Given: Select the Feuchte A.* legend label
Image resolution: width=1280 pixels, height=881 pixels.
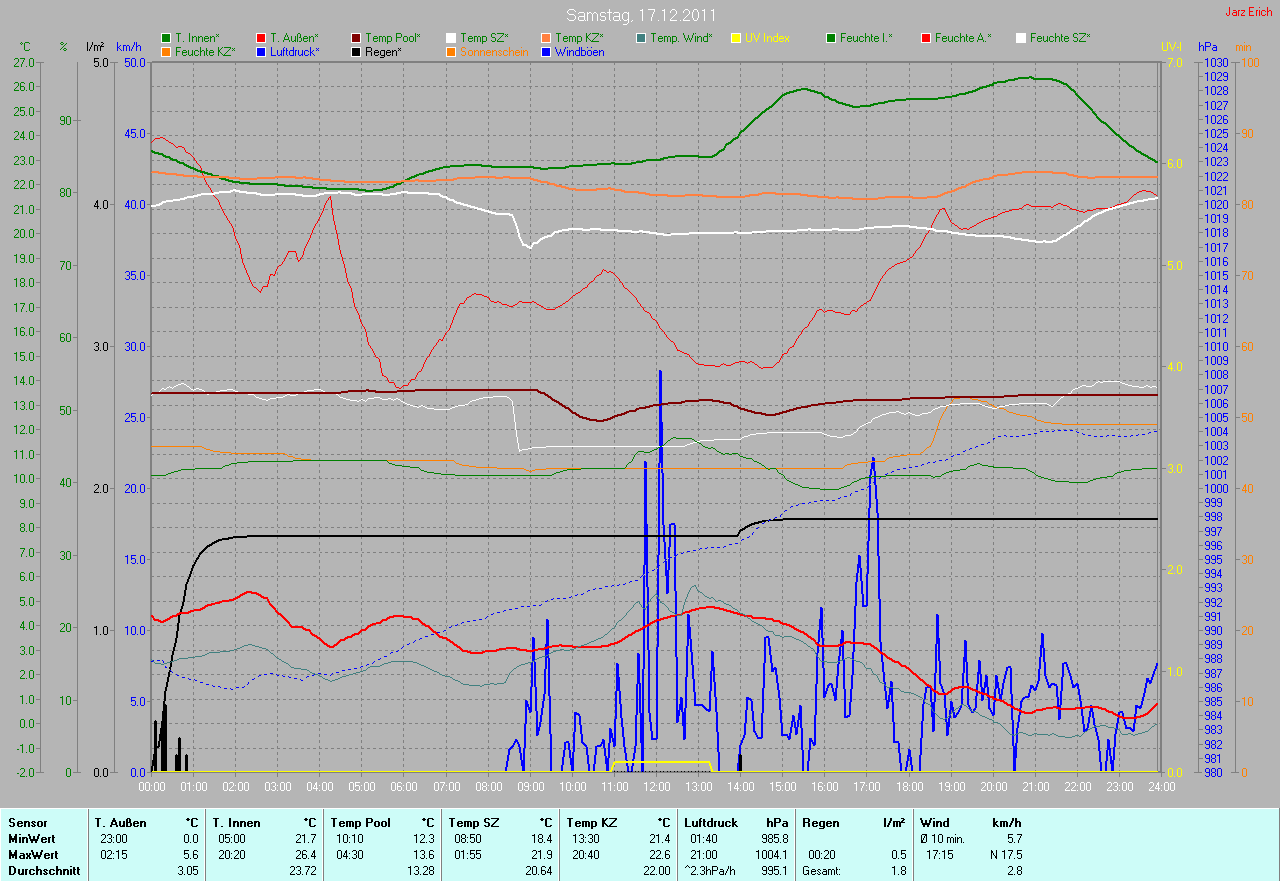Looking at the screenshot, I should [963, 38].
